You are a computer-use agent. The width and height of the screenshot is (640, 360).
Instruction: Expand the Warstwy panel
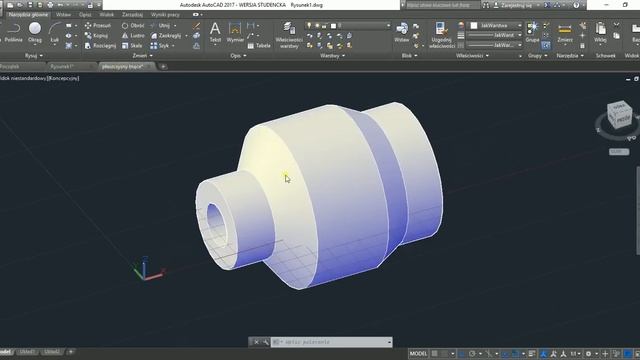333,56
